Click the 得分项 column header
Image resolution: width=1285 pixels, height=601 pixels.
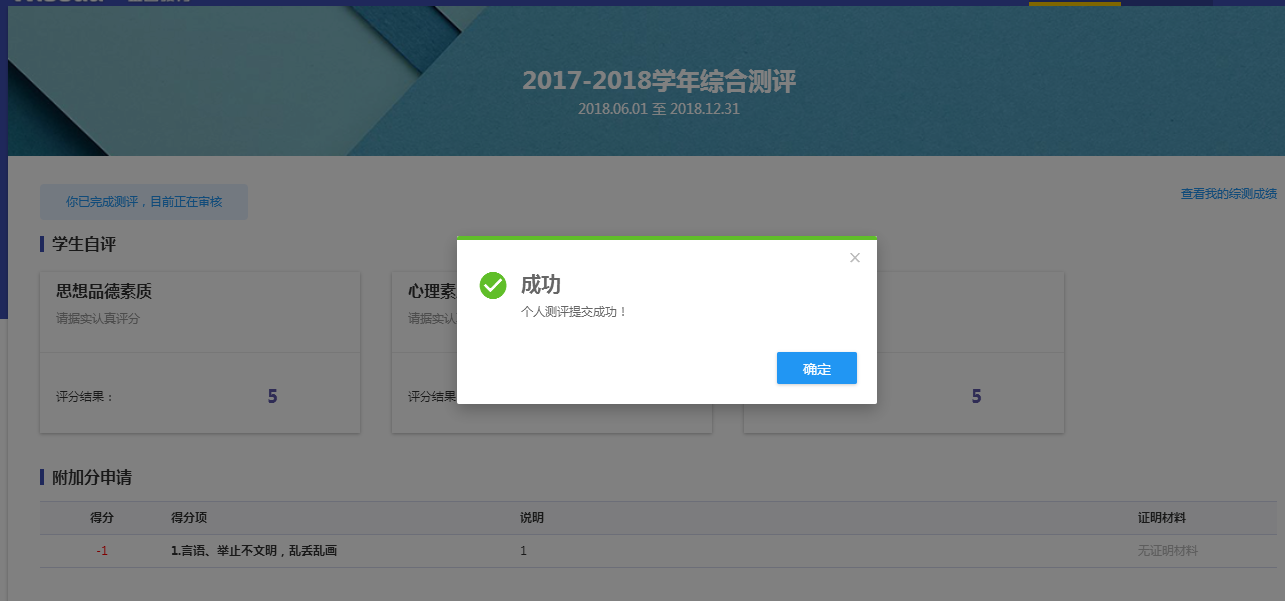[189, 518]
